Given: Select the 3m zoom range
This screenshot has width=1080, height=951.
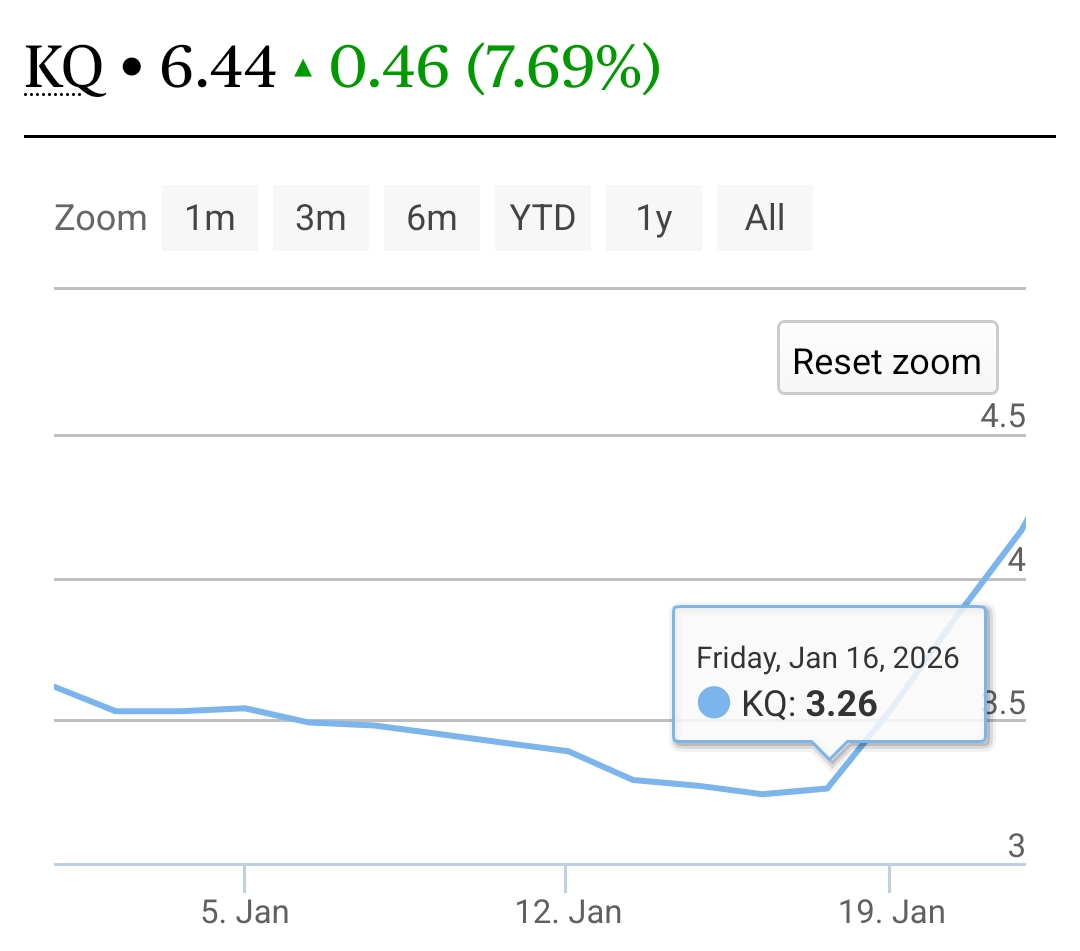Looking at the screenshot, I should pos(321,218).
